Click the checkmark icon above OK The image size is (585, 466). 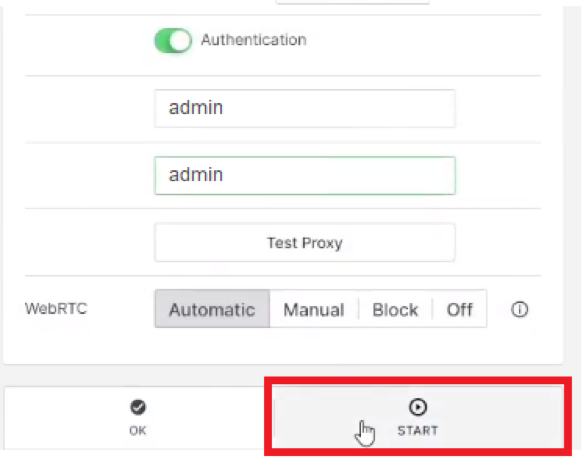tap(138, 407)
